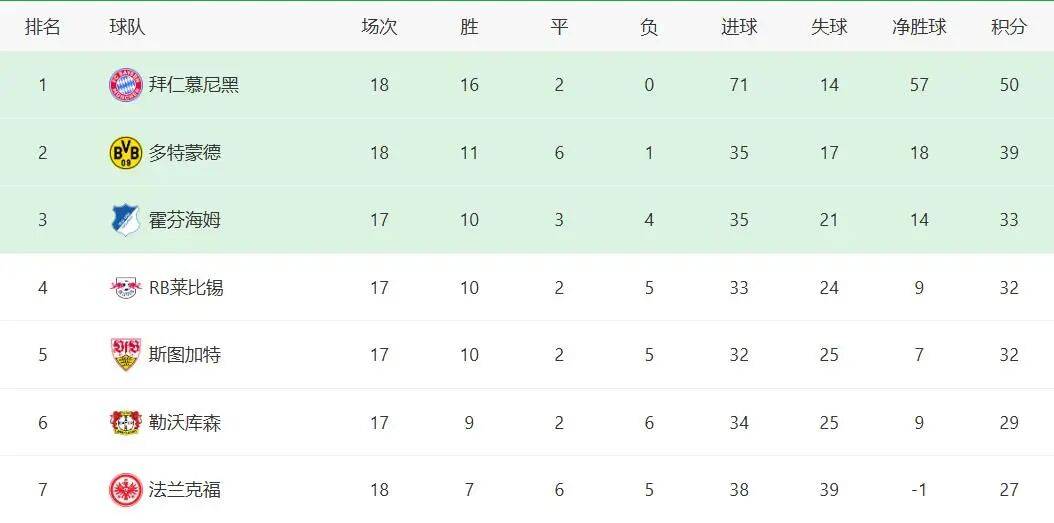Click the 排名 column header
The height and width of the screenshot is (523, 1054).
[43, 27]
